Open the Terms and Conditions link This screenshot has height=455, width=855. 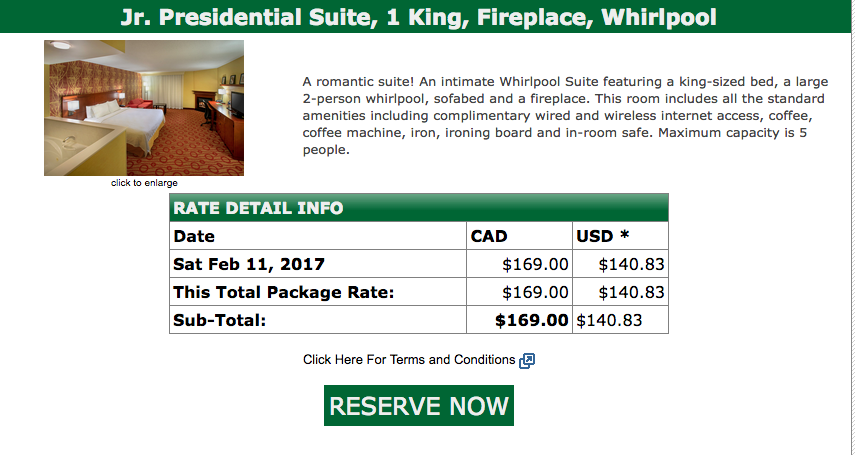[x=409, y=360]
